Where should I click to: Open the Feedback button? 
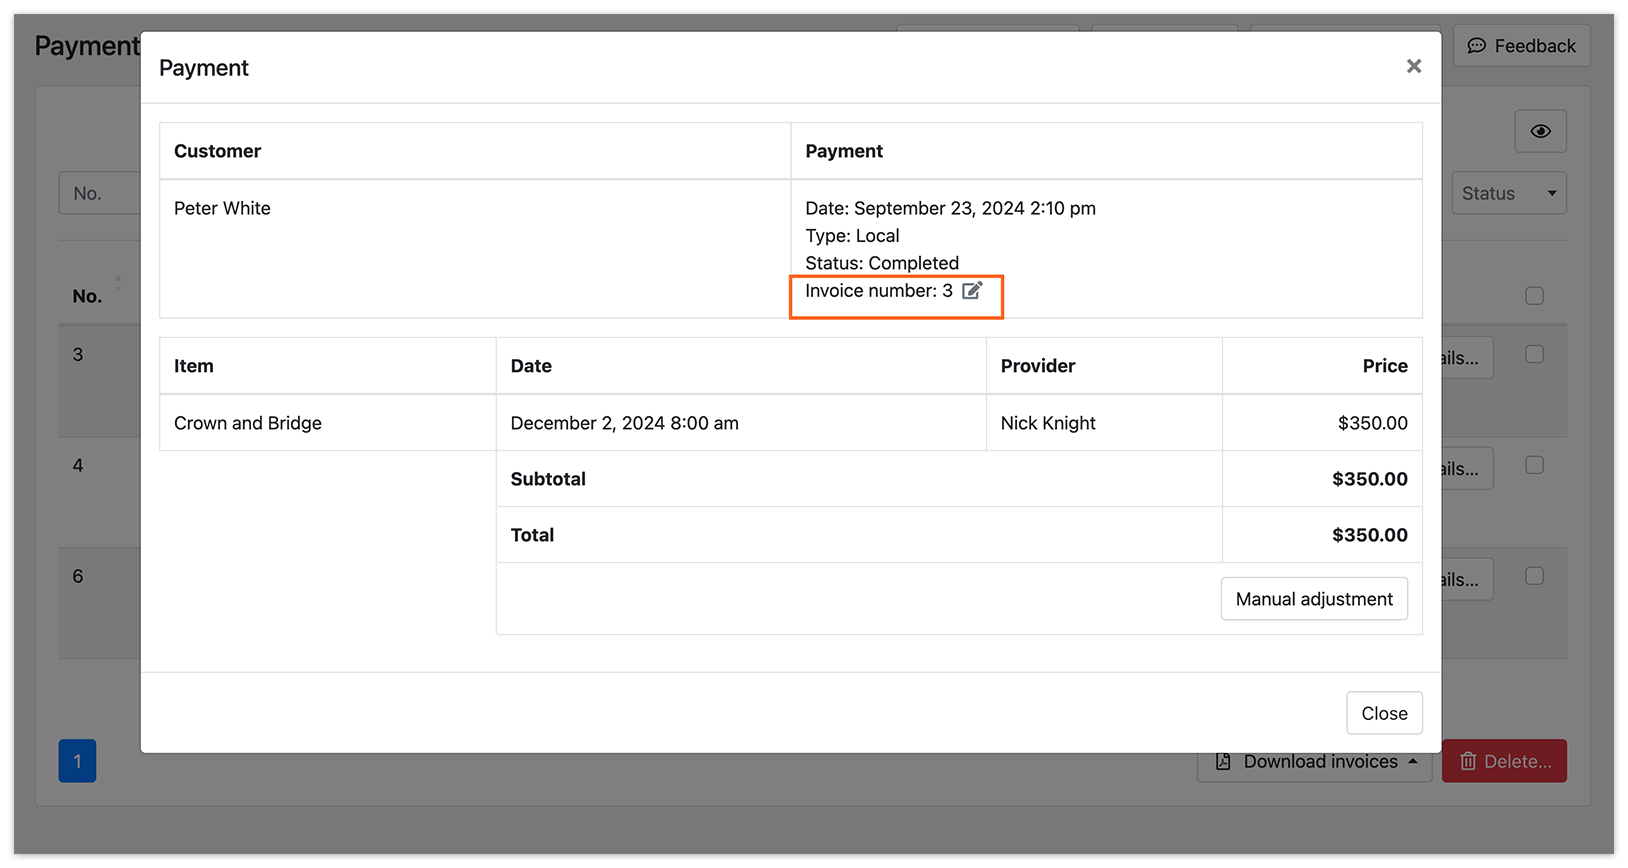click(x=1521, y=46)
